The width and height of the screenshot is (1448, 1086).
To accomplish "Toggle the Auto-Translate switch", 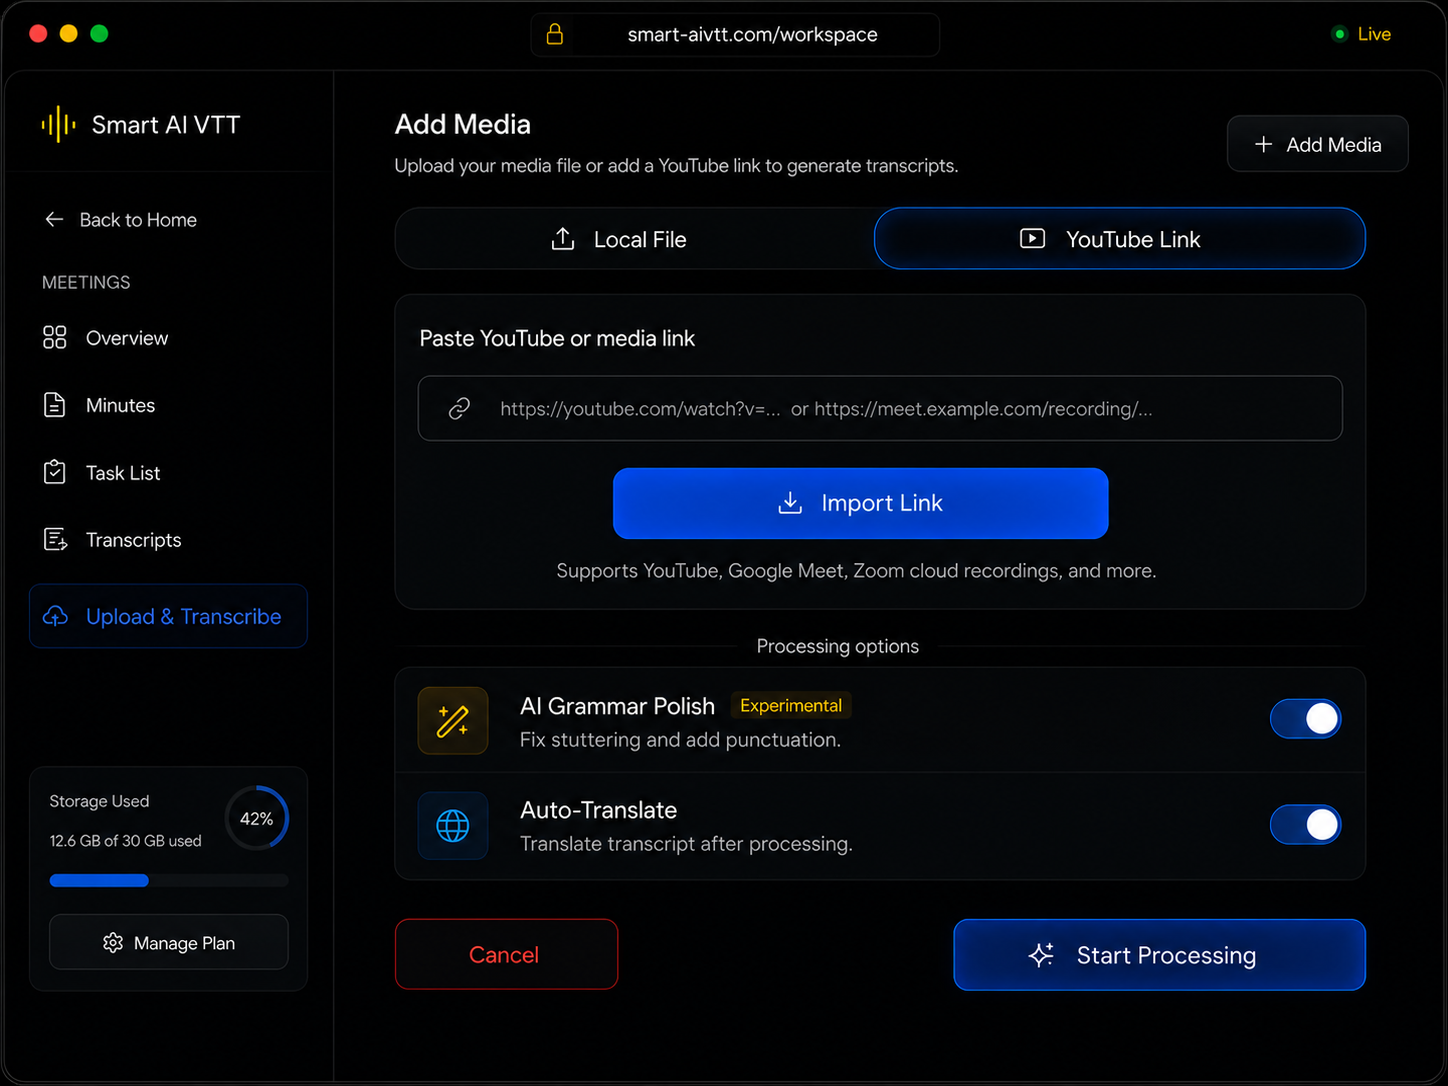I will click(1305, 825).
